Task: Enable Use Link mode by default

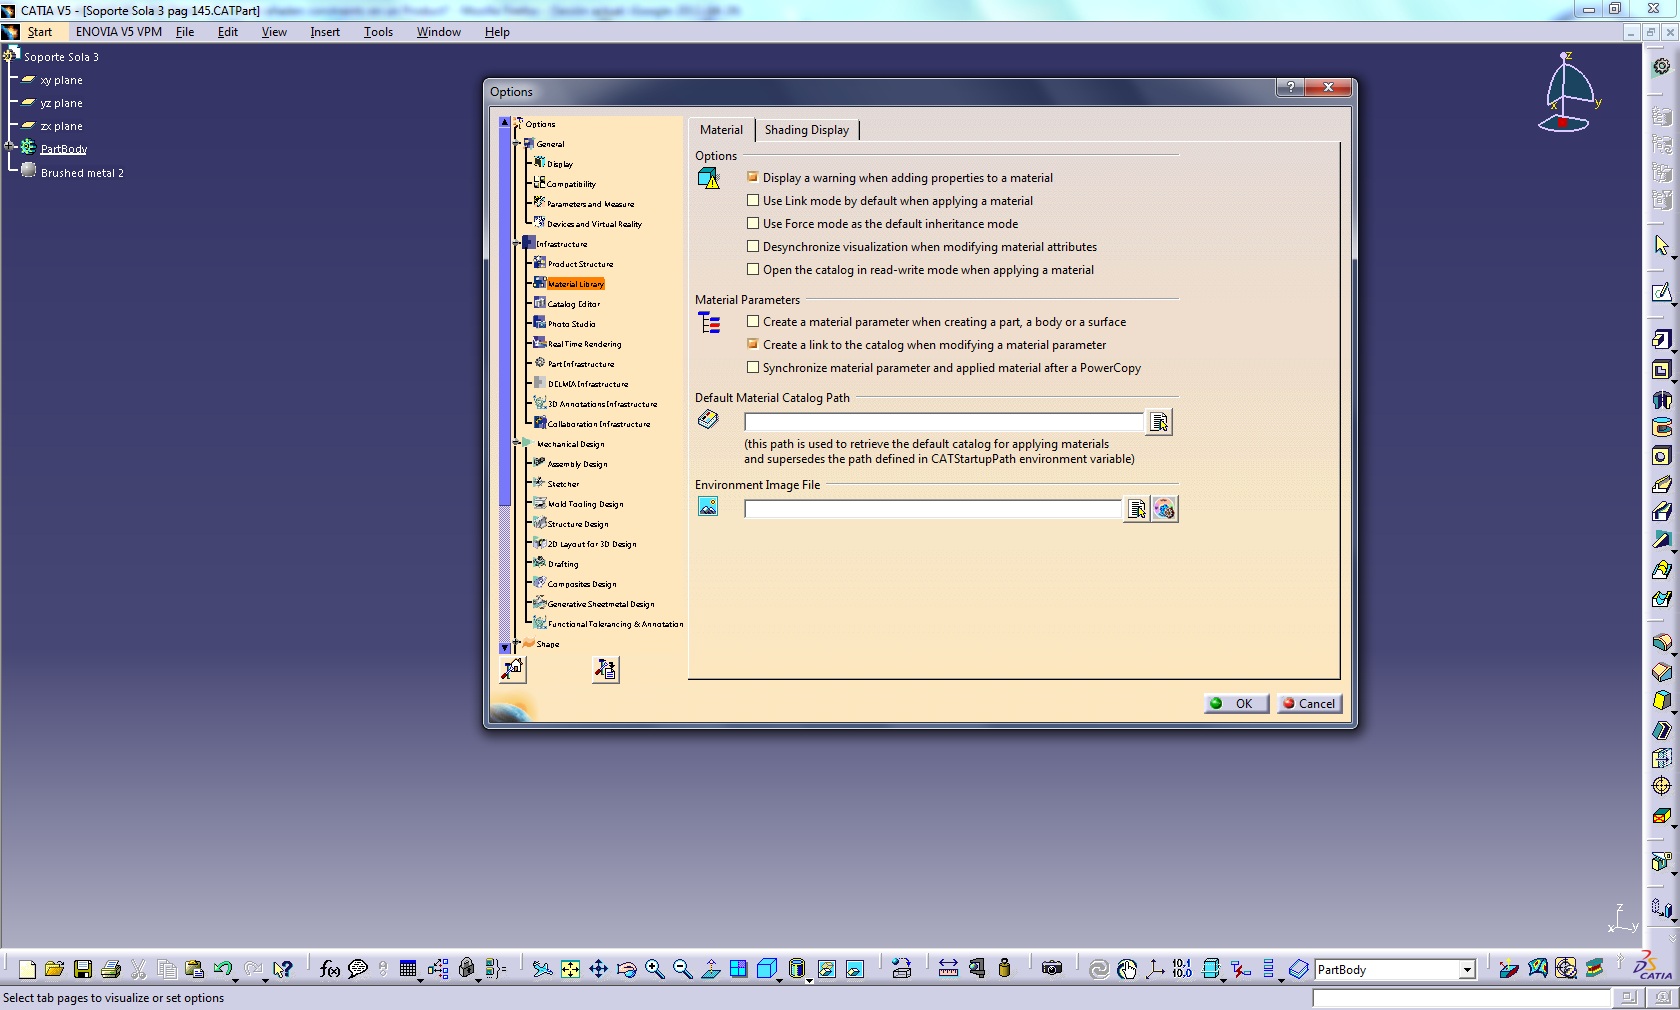Action: coord(753,200)
